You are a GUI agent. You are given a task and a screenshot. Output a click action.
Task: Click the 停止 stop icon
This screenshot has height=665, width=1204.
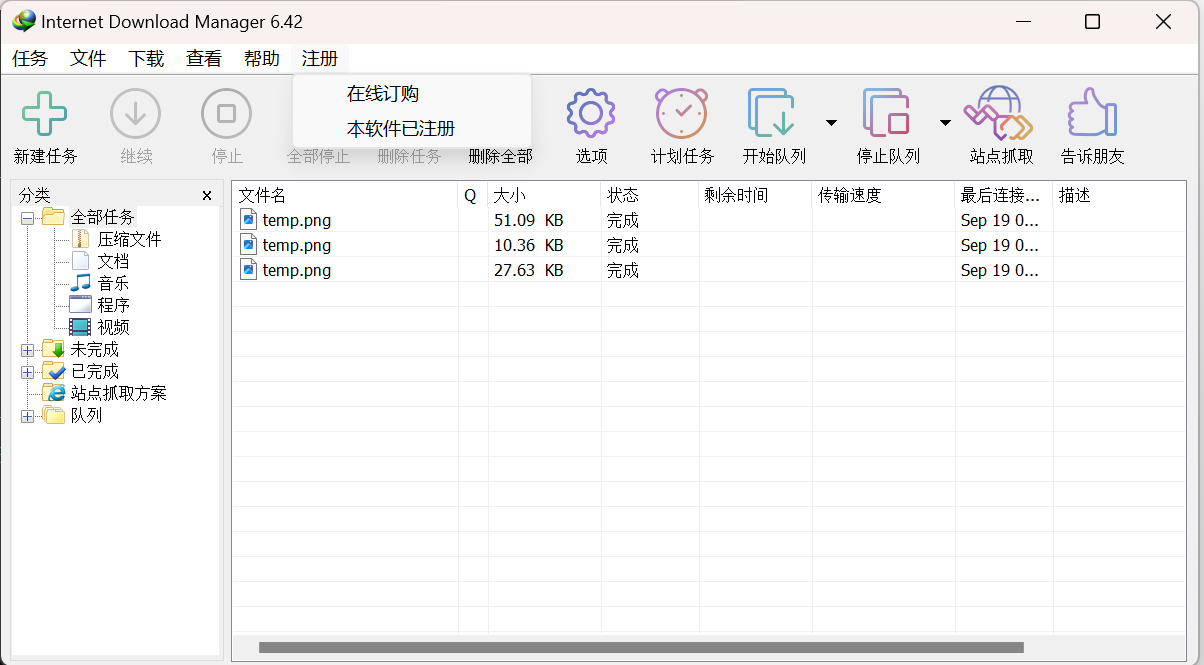(x=227, y=114)
